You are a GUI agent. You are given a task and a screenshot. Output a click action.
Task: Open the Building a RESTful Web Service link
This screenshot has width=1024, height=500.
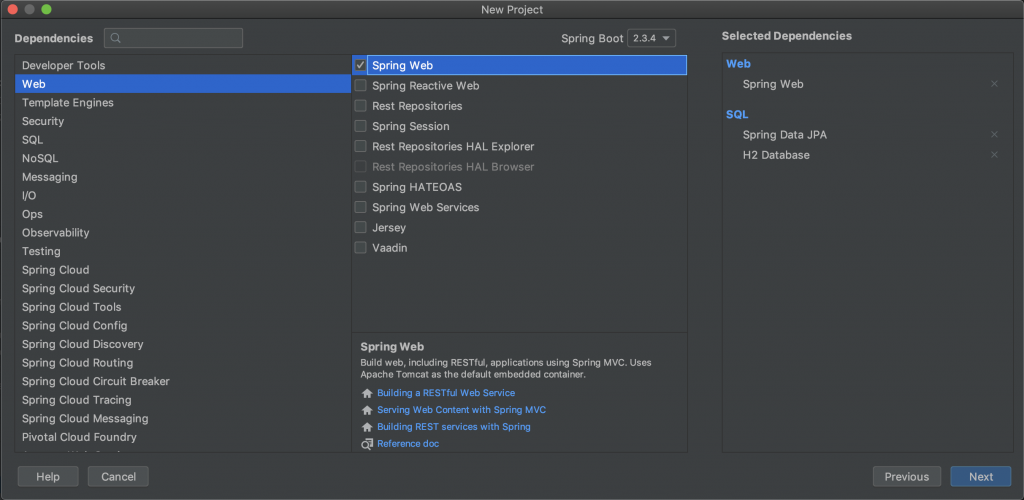click(446, 394)
